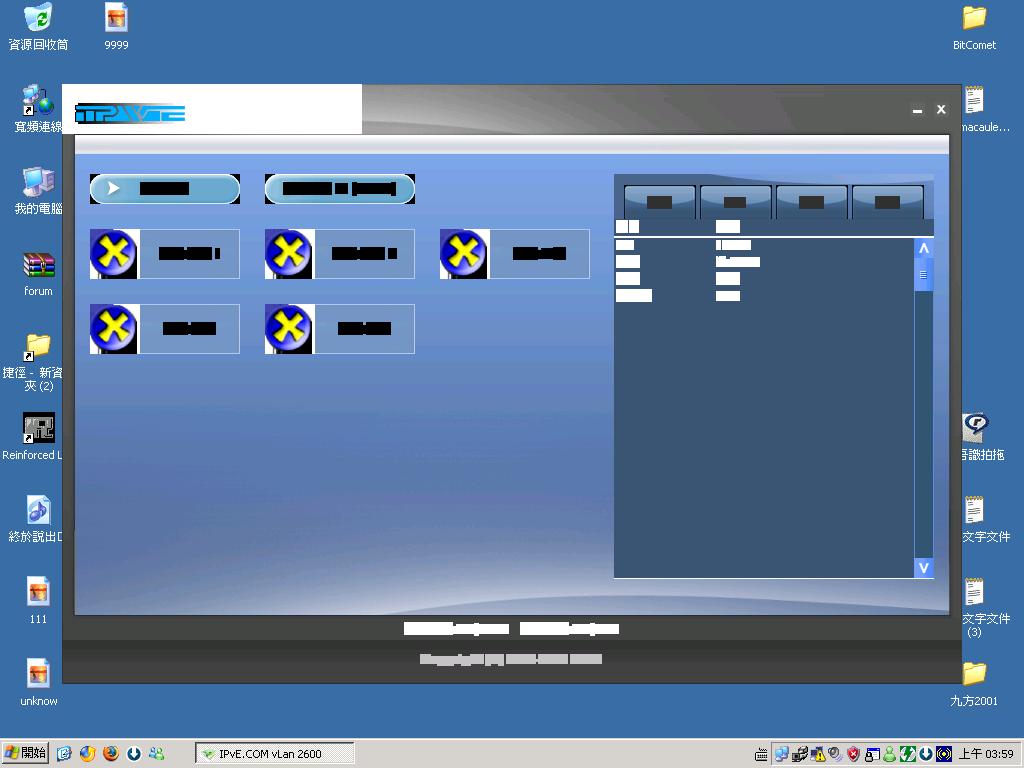Viewport: 1024px width, 768px height.
Task: Open the 開始 Start menu
Action: (x=25, y=753)
